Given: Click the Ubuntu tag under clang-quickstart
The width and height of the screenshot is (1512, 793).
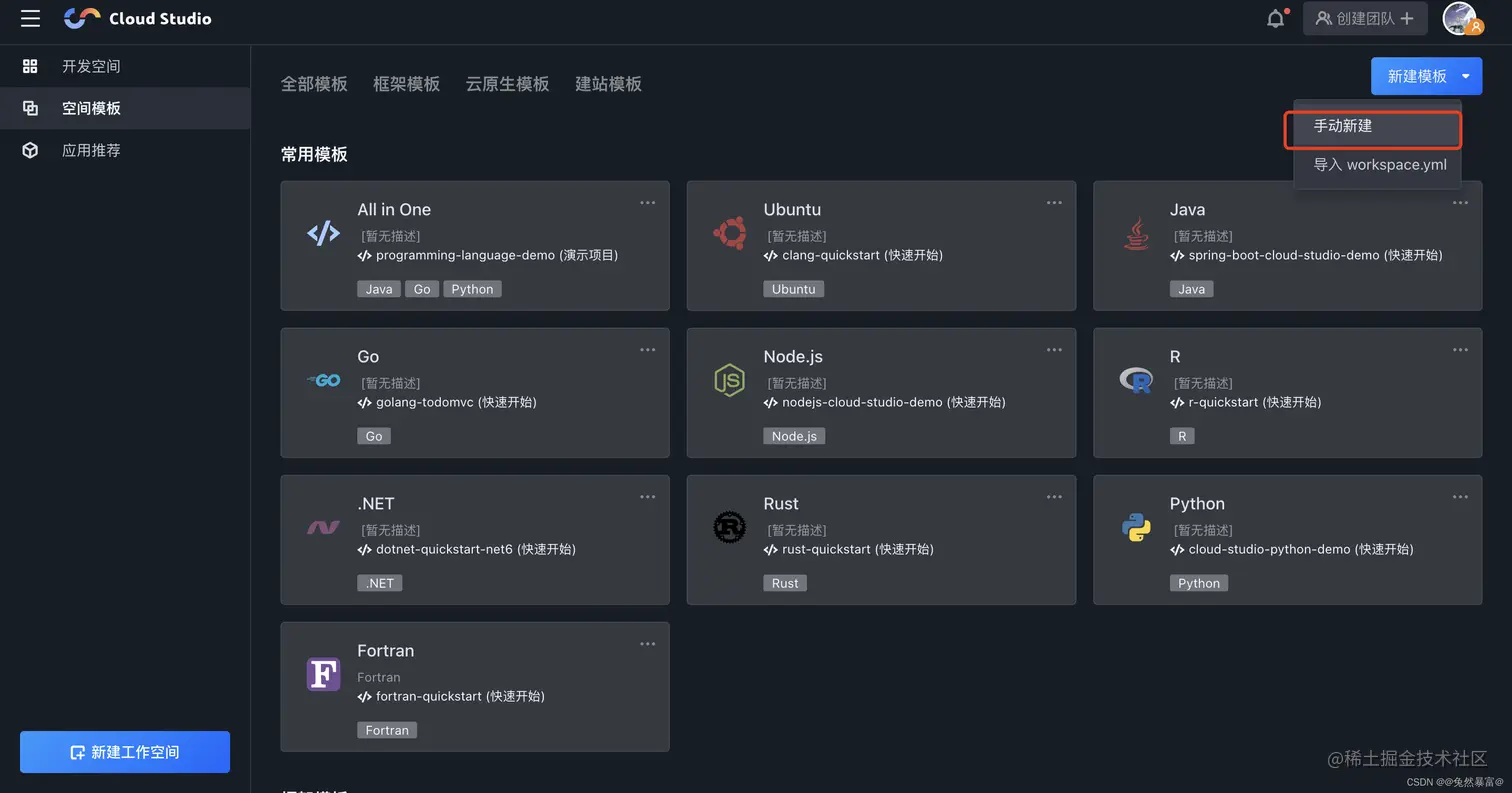Looking at the screenshot, I should [793, 289].
